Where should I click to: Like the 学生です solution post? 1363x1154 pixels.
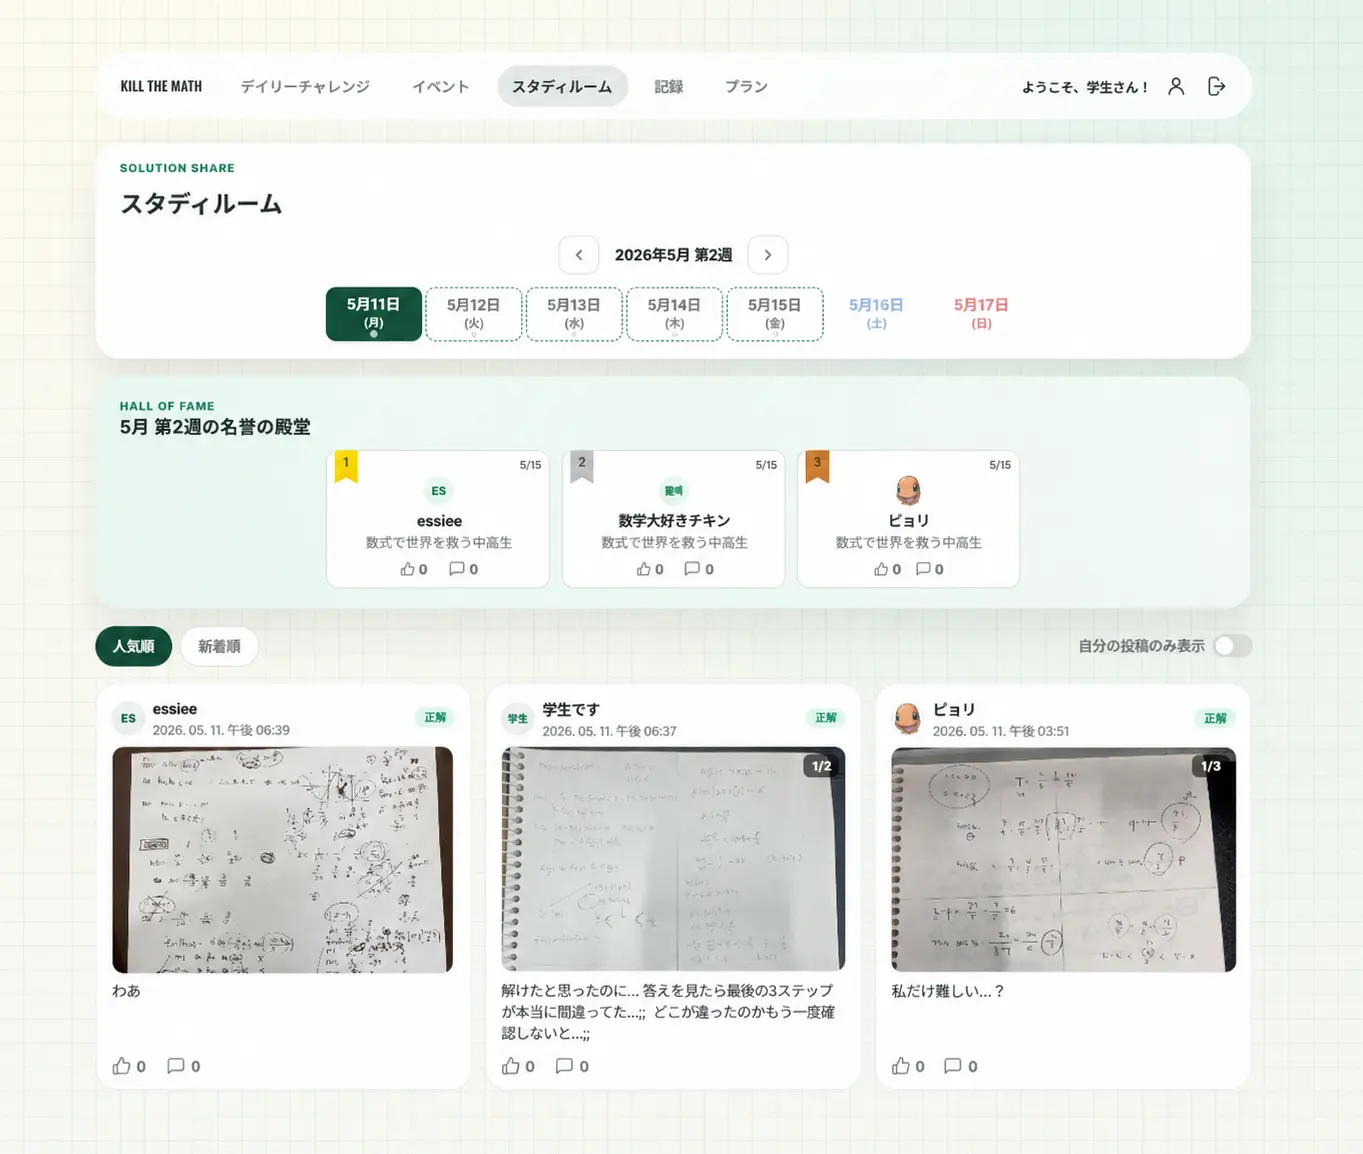click(511, 1066)
